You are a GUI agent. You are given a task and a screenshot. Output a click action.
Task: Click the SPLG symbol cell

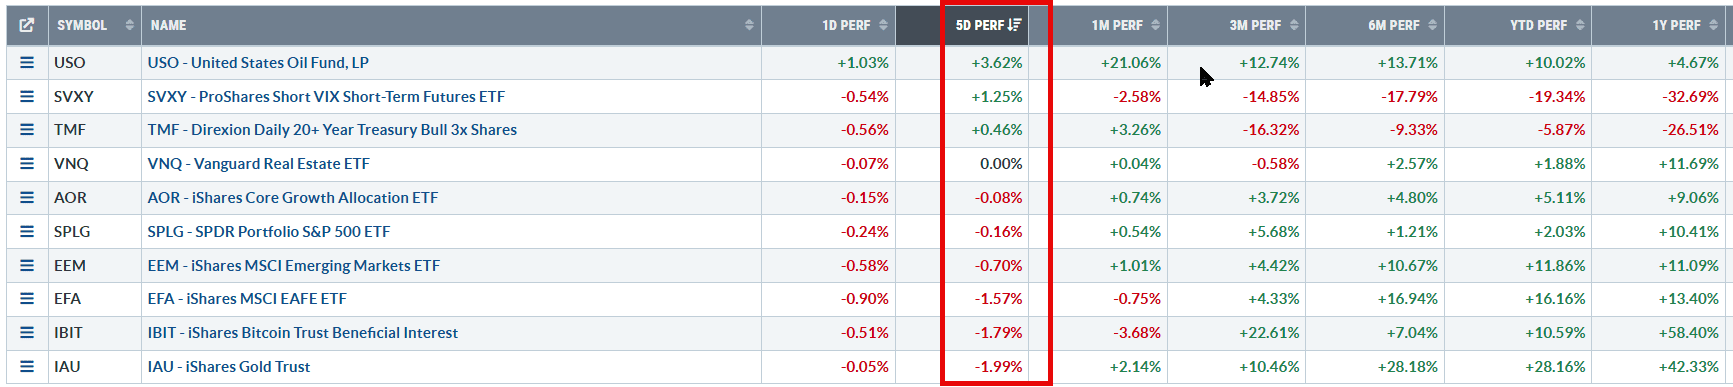(x=72, y=231)
